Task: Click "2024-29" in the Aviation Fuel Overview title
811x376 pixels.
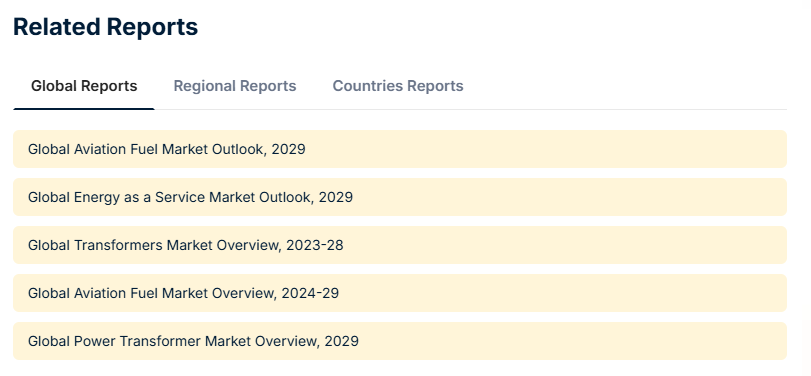Action: coord(310,293)
